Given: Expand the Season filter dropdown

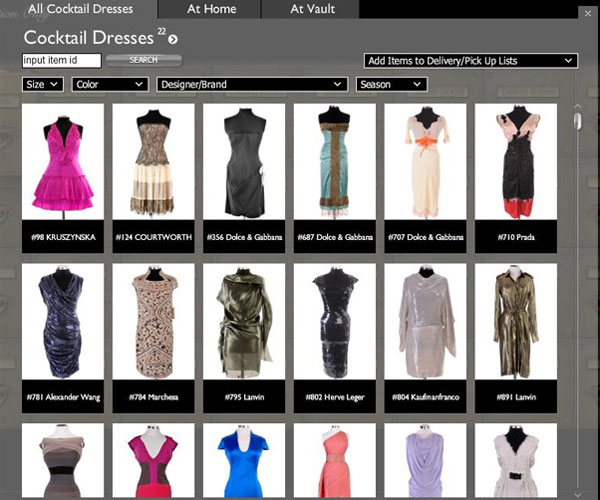Looking at the screenshot, I should pyautogui.click(x=392, y=85).
